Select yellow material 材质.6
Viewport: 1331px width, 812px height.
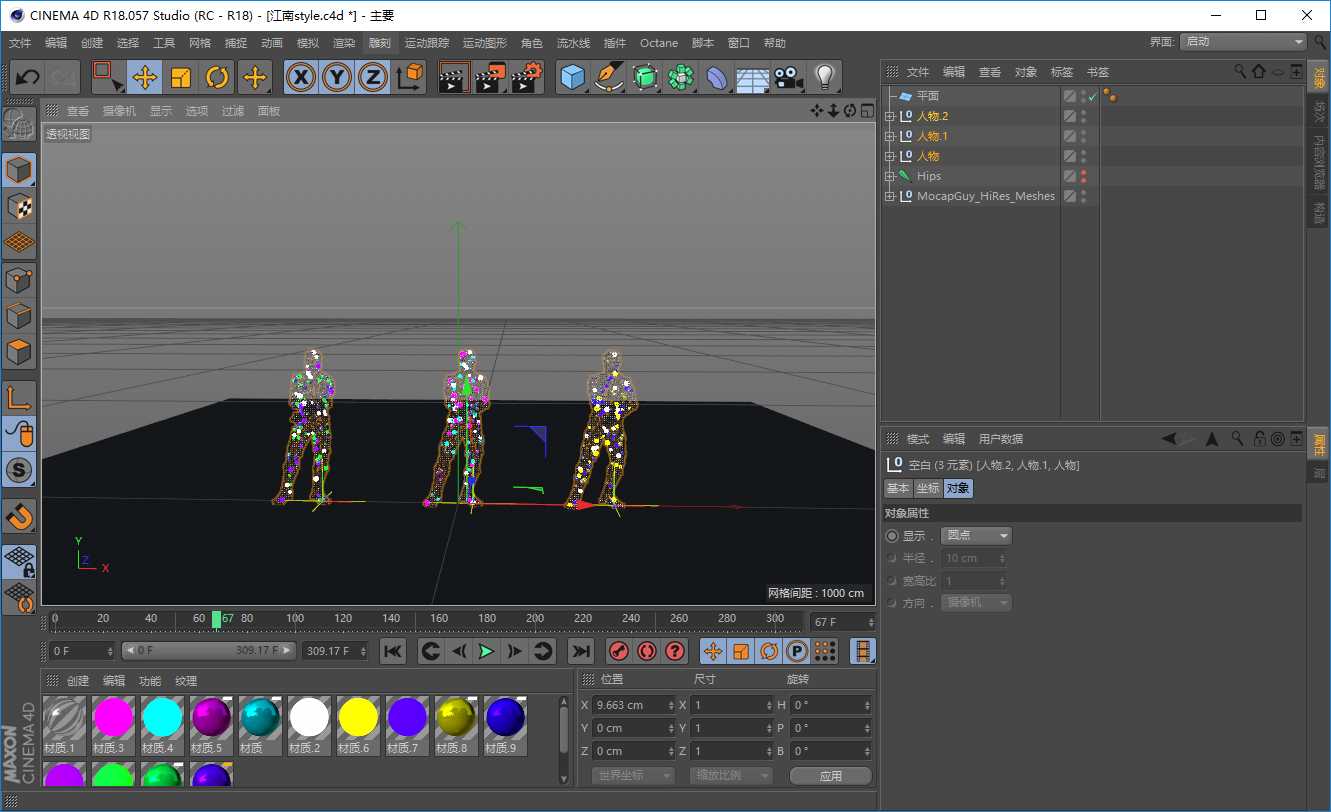coord(358,725)
